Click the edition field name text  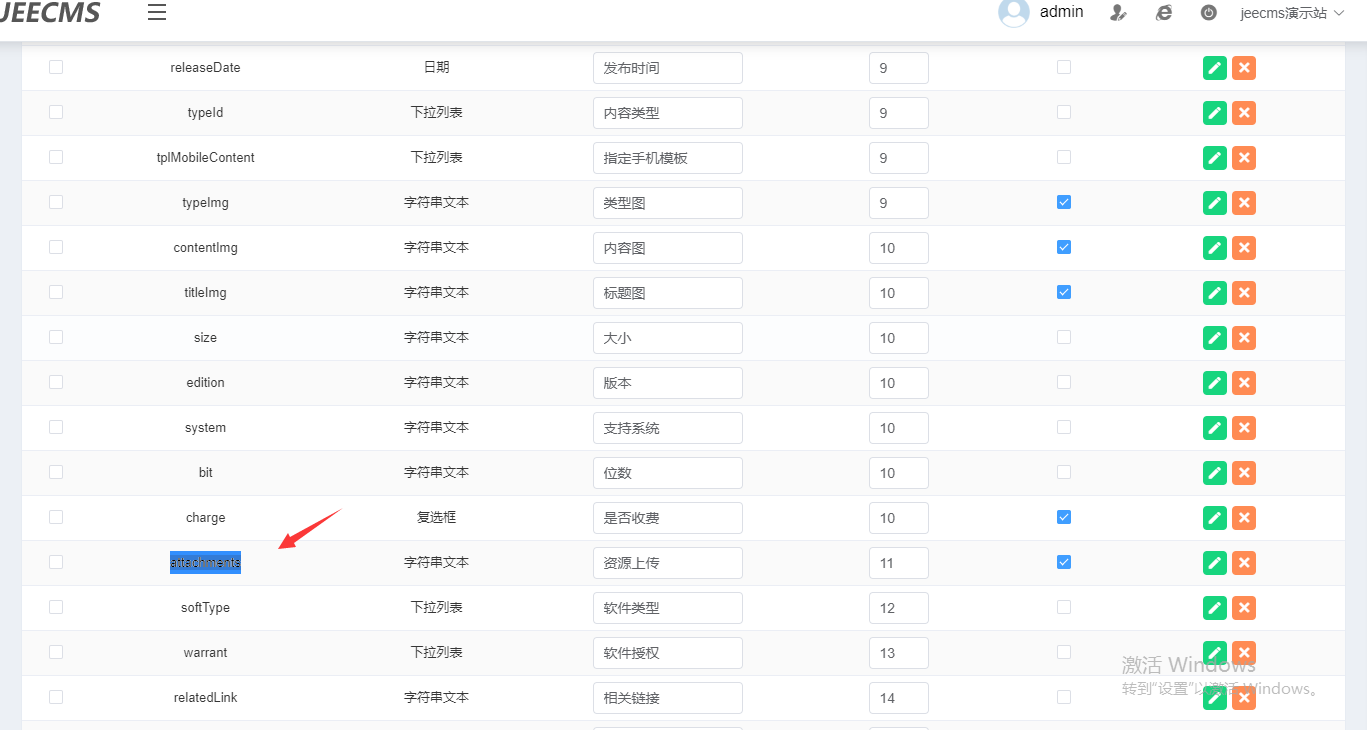[205, 383]
